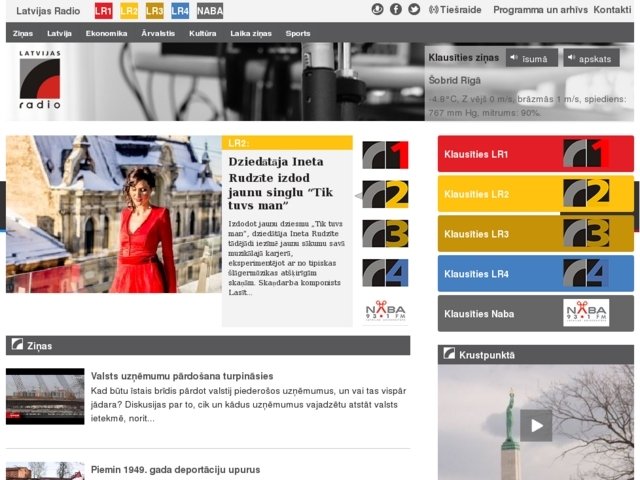Screen dimensions: 640x480
Task: Select the LR4 logo beside the carousel
Action: [385, 273]
